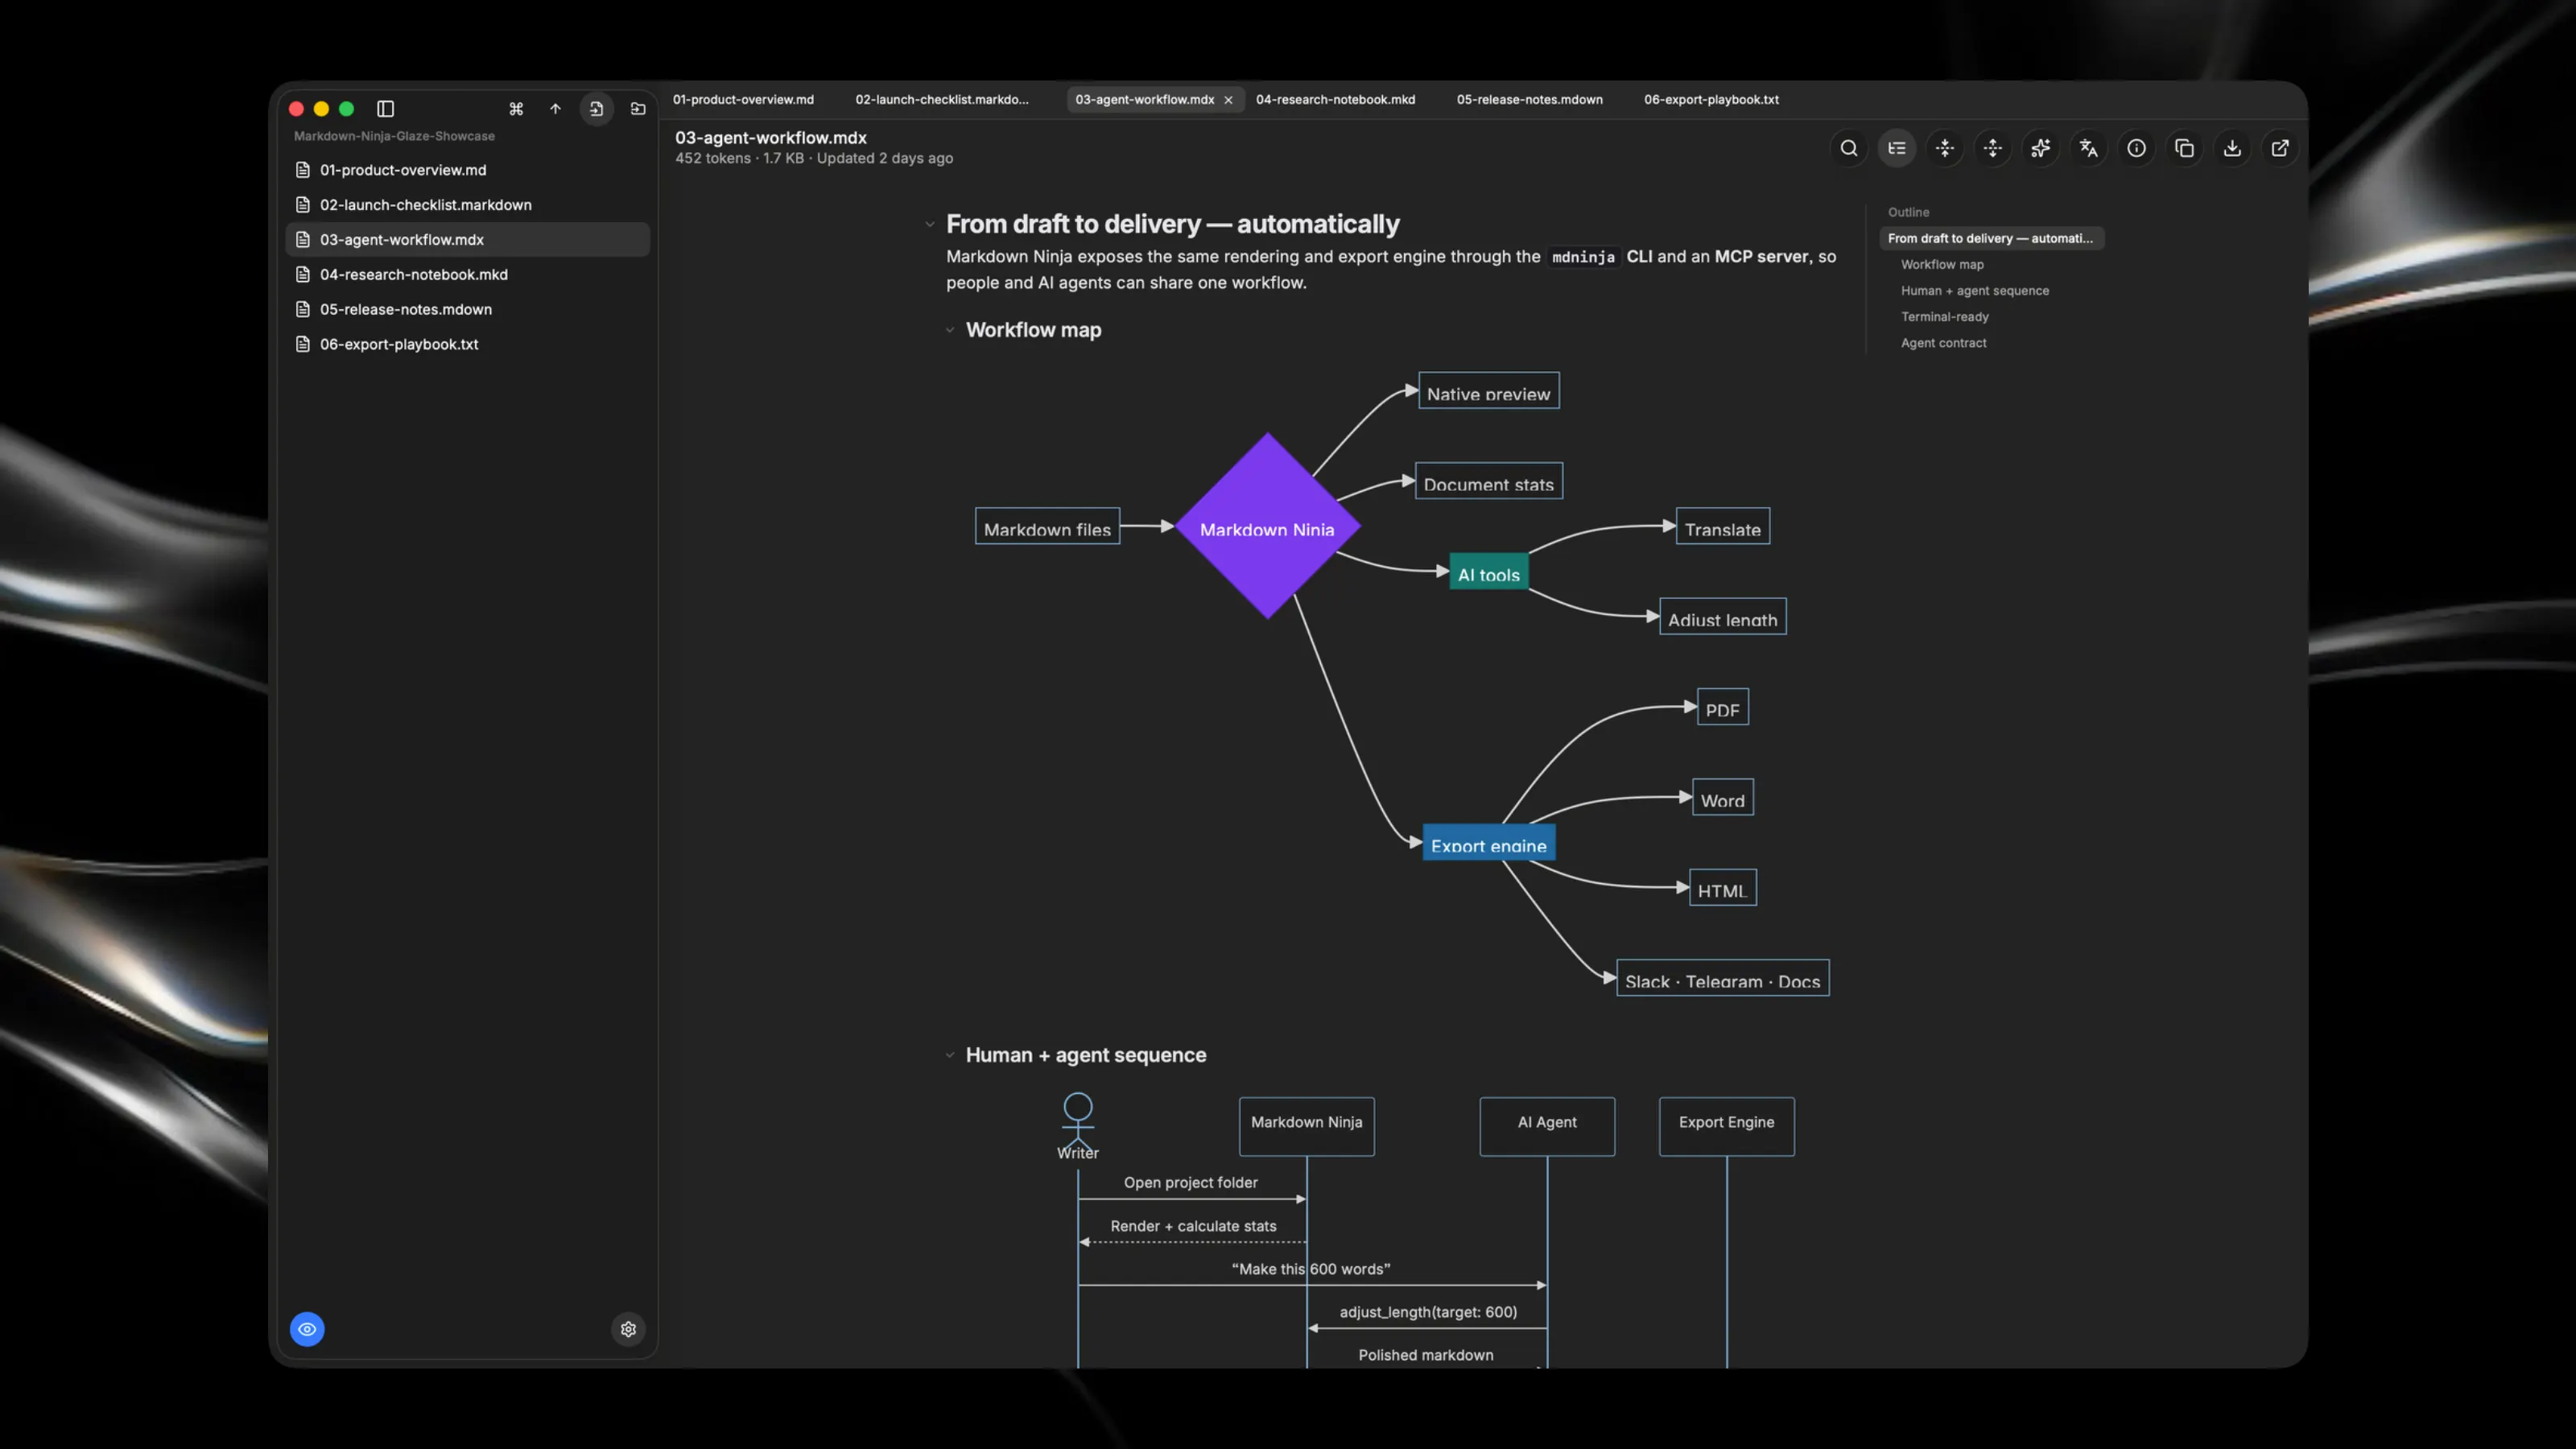This screenshot has height=1449, width=2576.
Task: Collapse the Workflow map section chevron
Action: [x=950, y=330]
